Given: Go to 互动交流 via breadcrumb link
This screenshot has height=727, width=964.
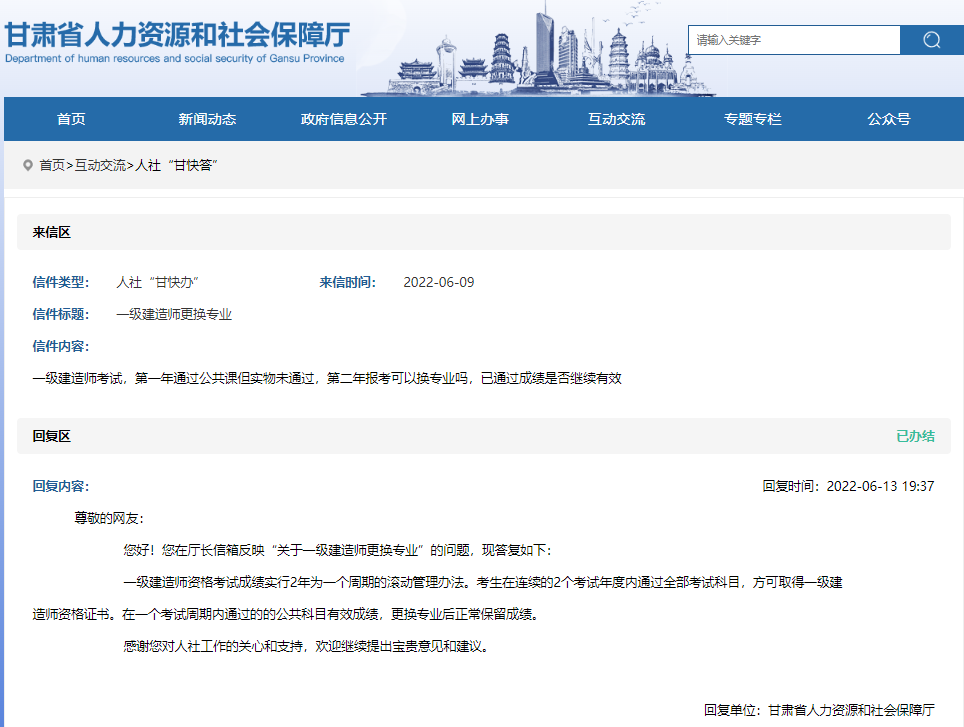Looking at the screenshot, I should tap(100, 165).
